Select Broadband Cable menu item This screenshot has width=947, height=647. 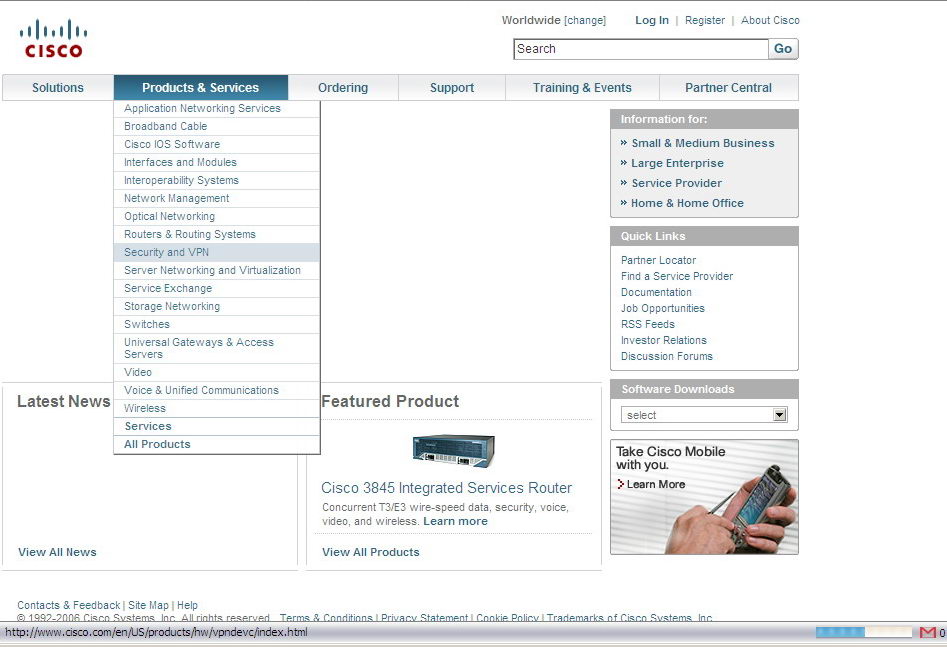(x=217, y=126)
